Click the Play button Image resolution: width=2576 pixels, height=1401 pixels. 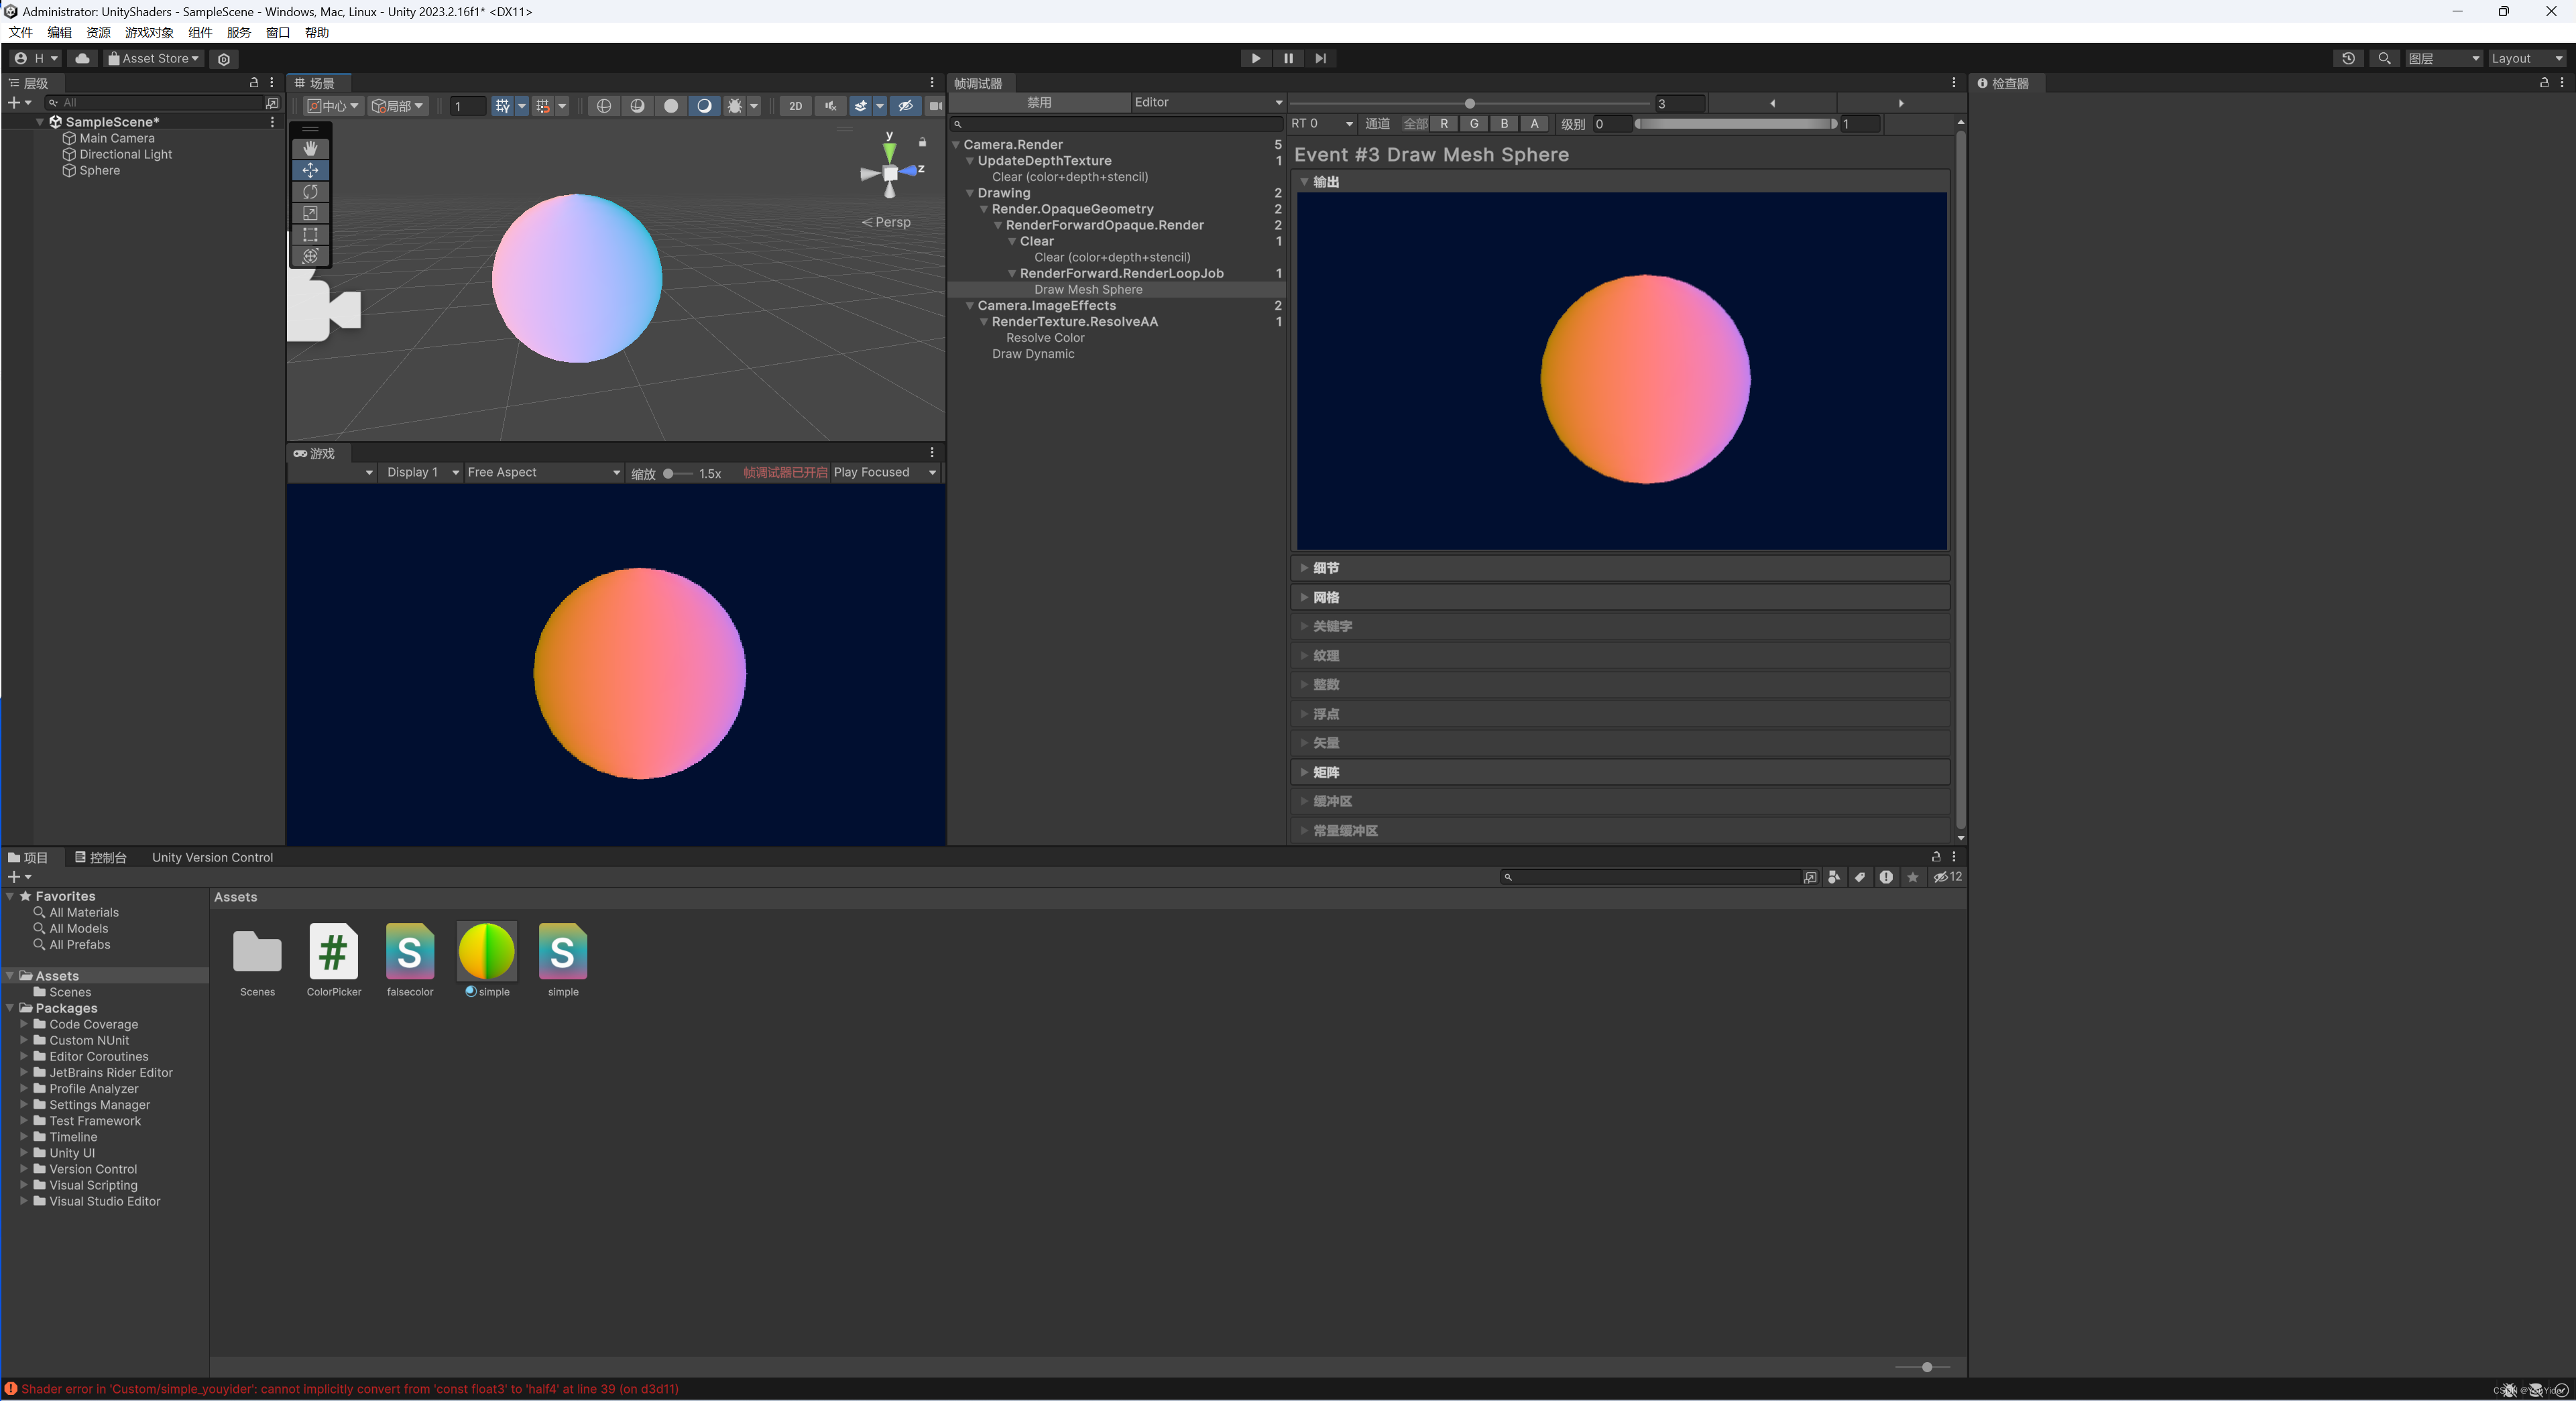click(1256, 58)
